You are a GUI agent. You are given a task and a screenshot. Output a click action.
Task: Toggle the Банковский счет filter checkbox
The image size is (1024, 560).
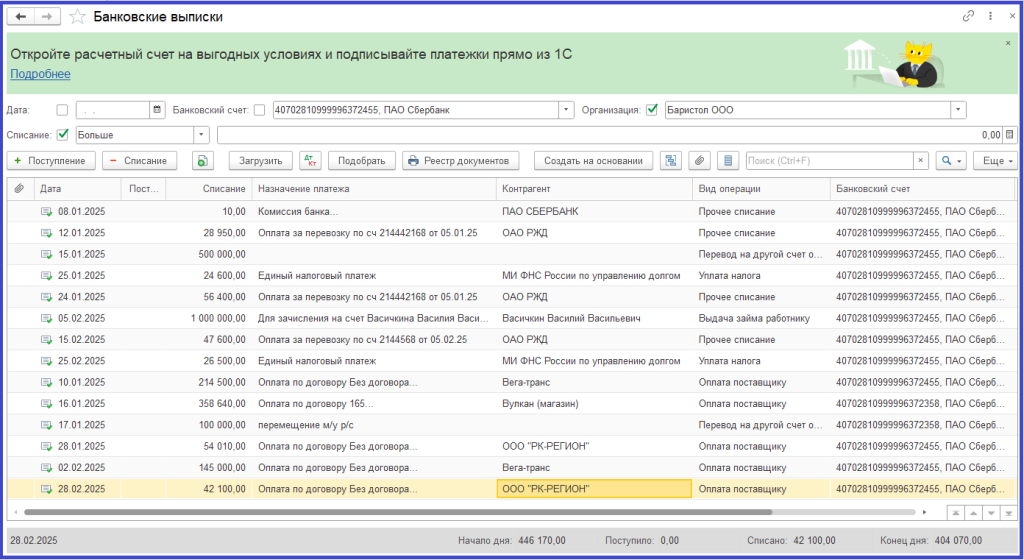260,110
